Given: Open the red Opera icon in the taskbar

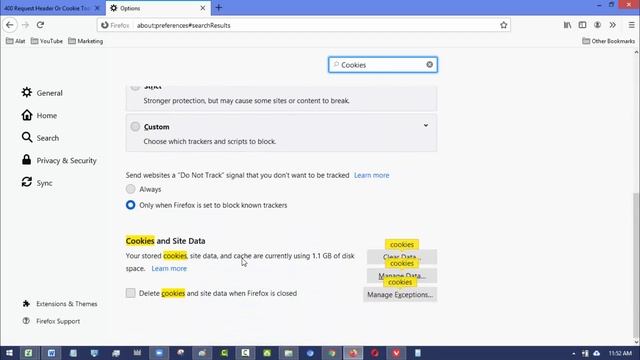Looking at the screenshot, I should tap(375, 353).
